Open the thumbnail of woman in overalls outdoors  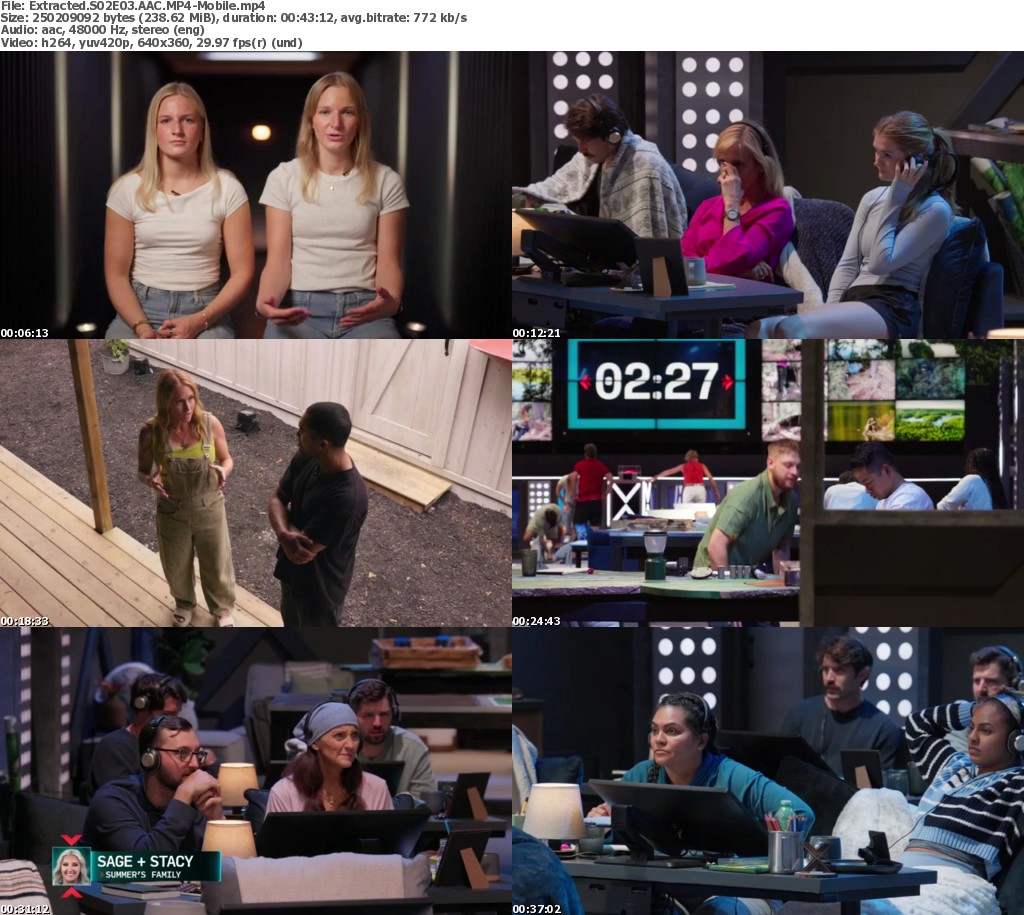pos(256,483)
